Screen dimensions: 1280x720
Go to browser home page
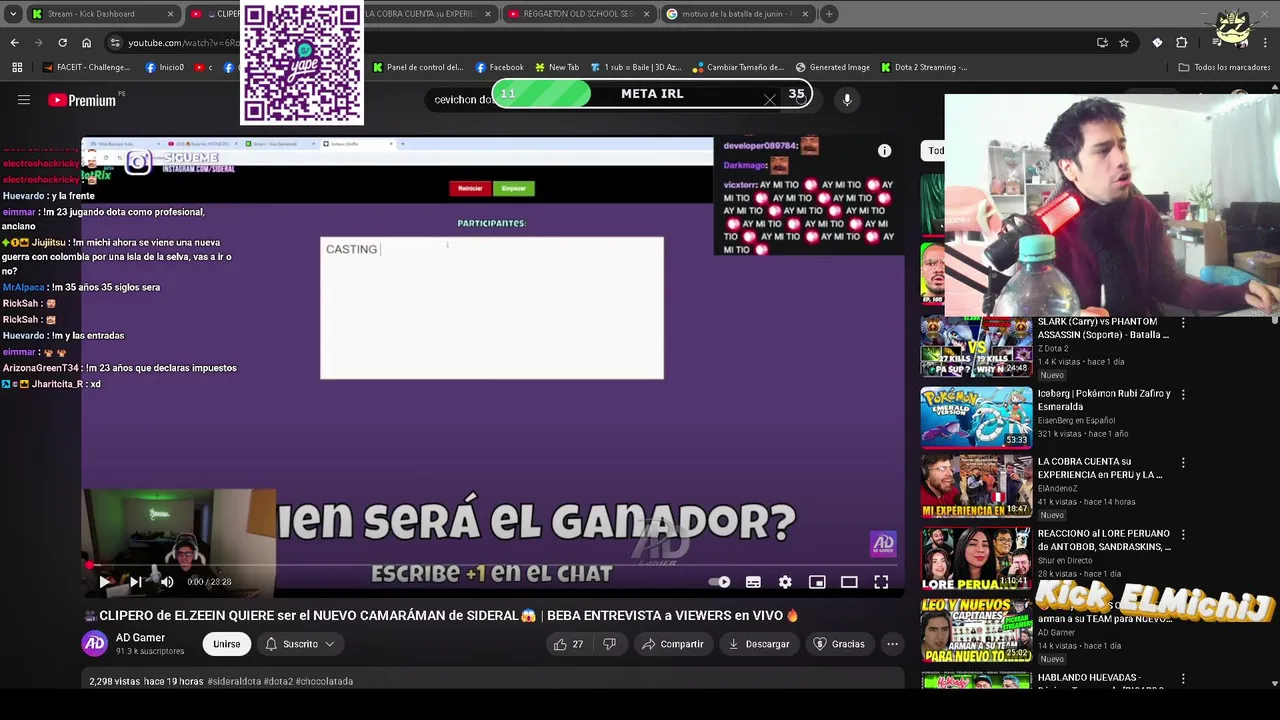86,43
